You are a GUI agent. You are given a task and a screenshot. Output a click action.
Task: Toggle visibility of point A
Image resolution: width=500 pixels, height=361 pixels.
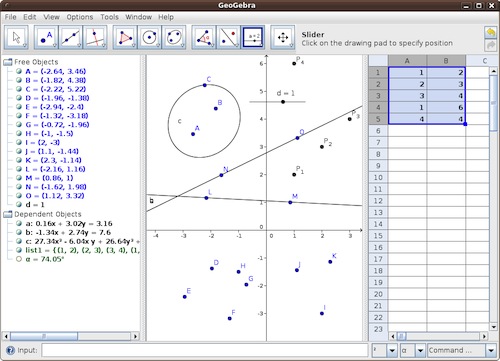pos(19,71)
